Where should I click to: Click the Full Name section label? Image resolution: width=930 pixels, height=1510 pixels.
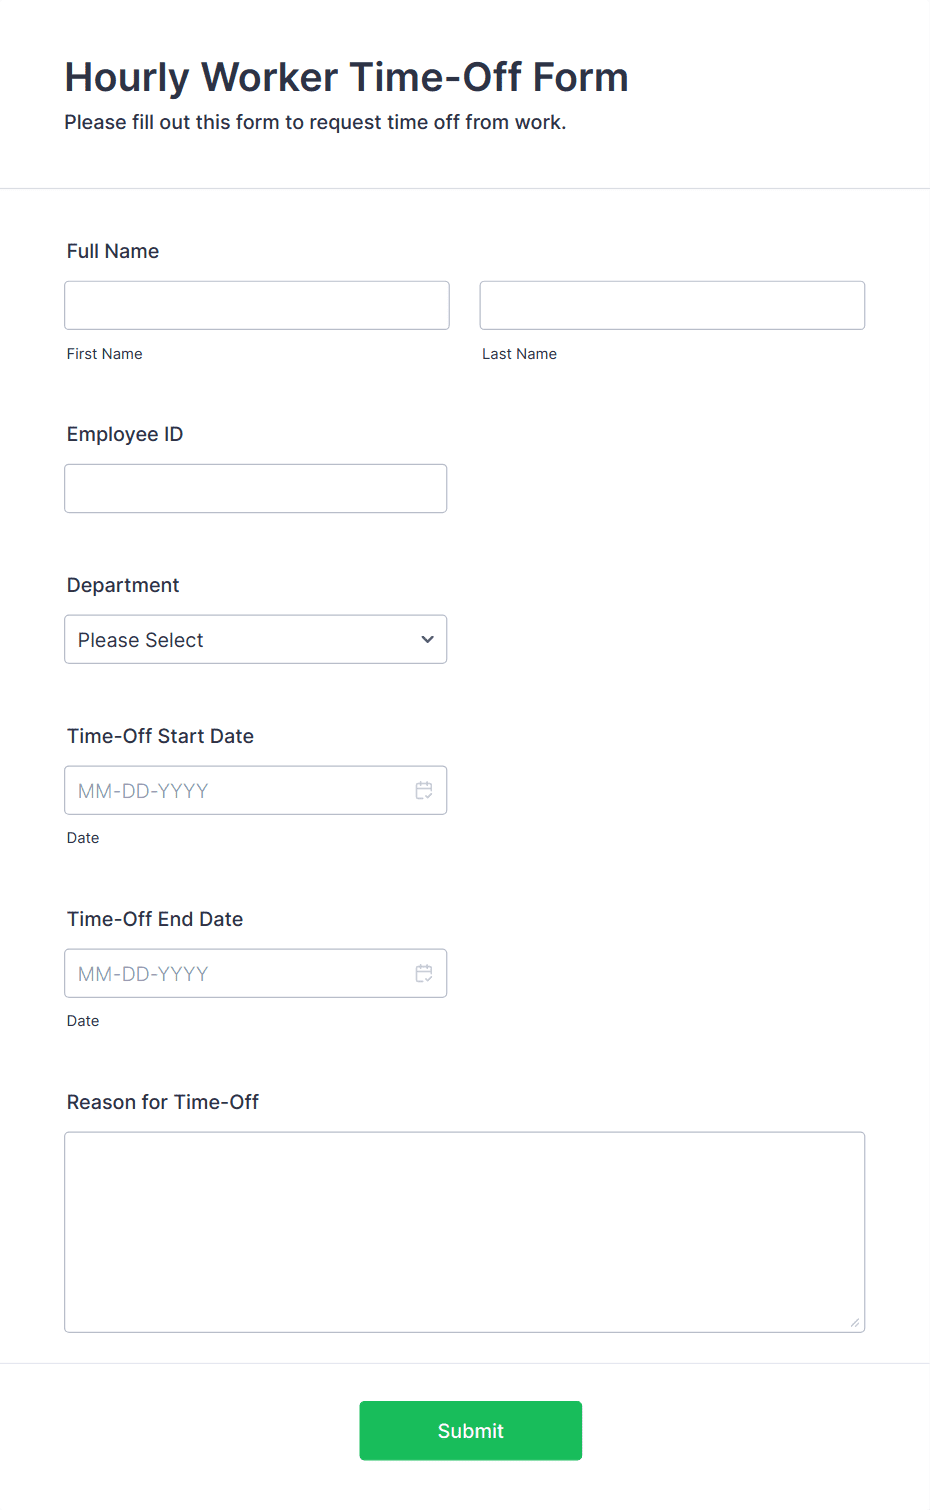tap(113, 251)
